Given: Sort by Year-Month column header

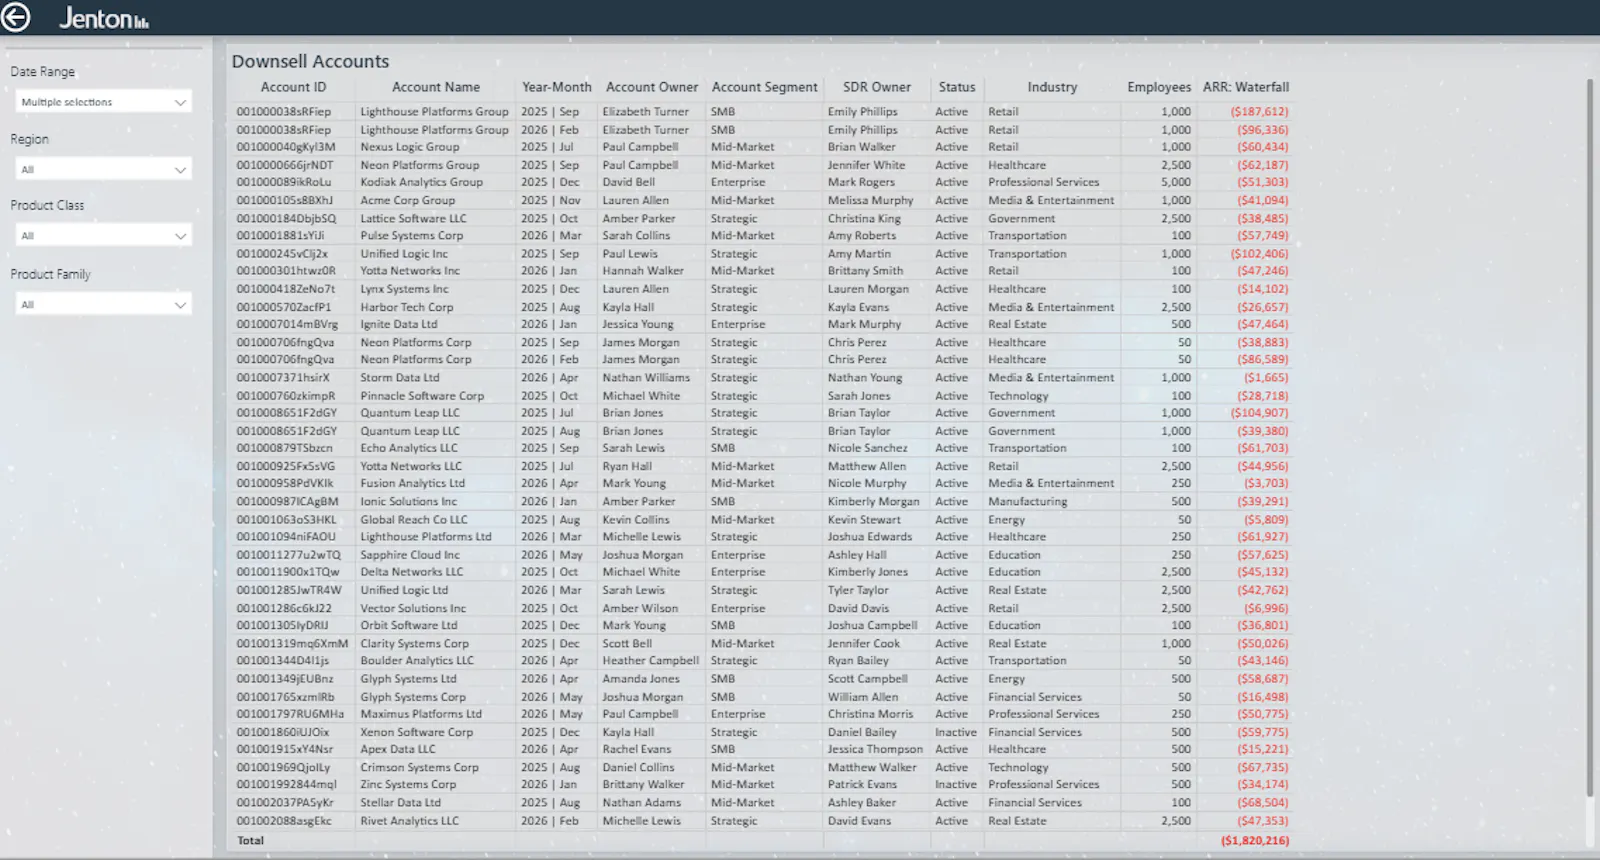Looking at the screenshot, I should coord(556,87).
